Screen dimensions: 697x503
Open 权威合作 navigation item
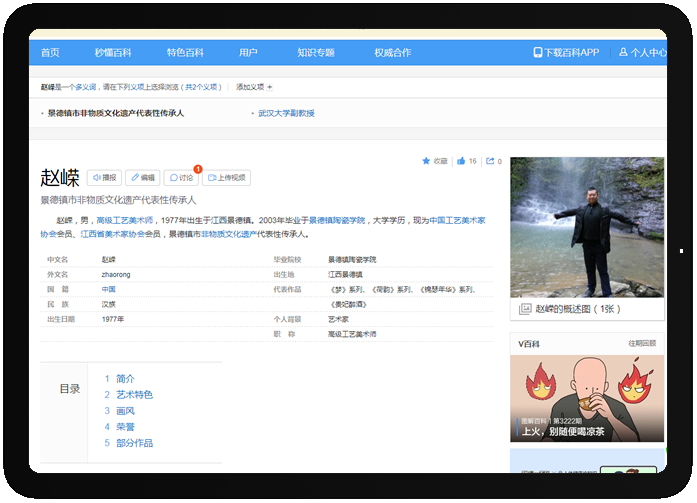click(x=393, y=52)
